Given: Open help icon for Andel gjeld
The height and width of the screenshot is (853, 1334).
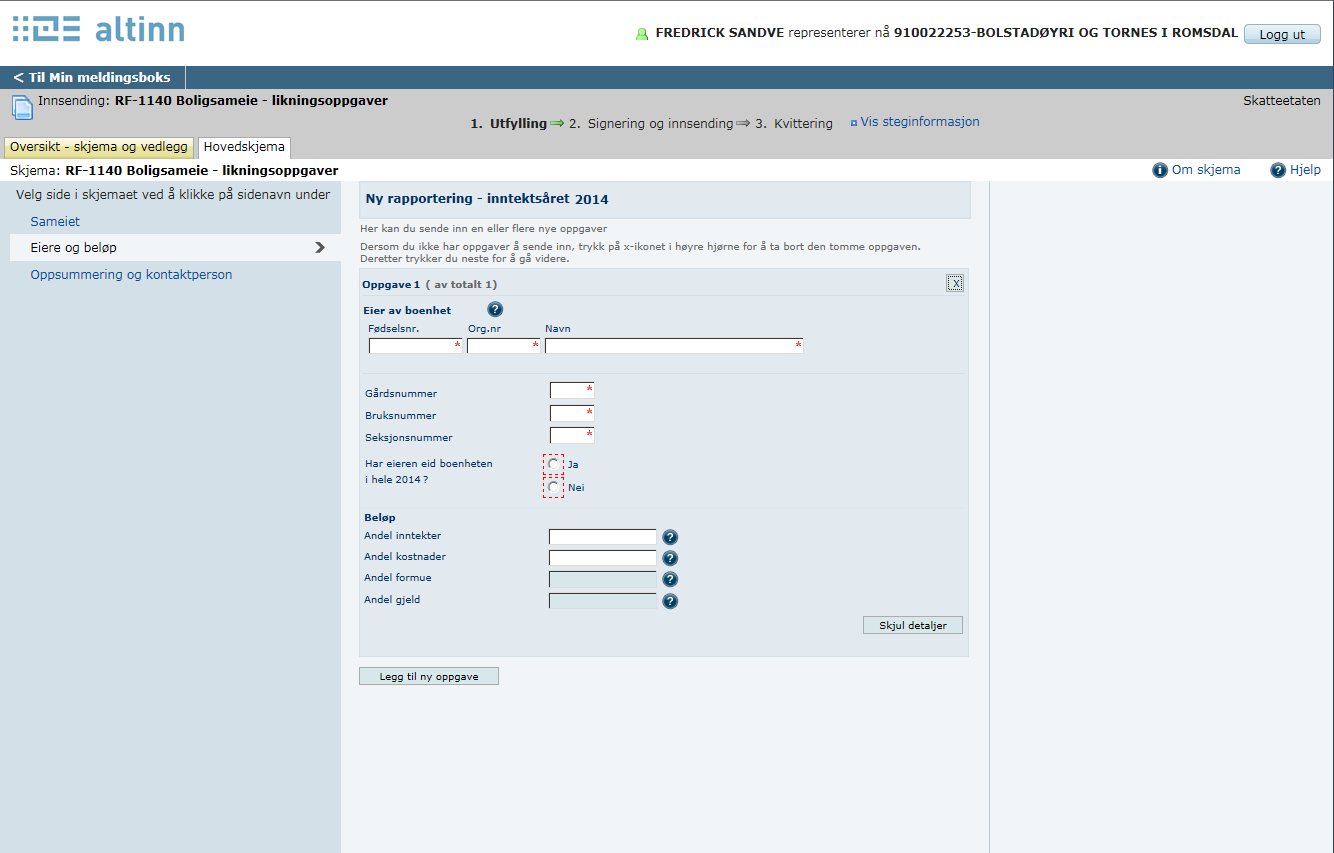Looking at the screenshot, I should [670, 601].
